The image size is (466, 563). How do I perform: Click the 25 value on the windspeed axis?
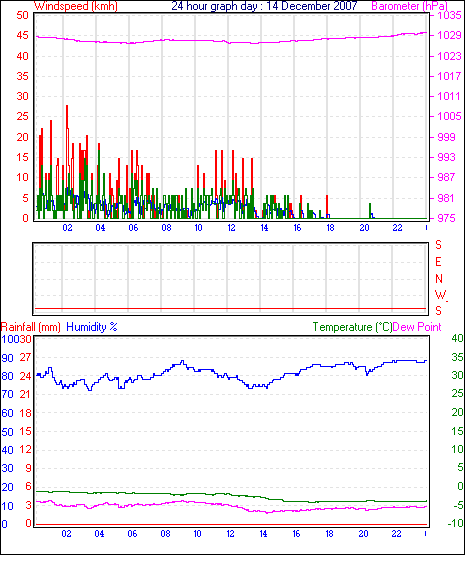23,116
